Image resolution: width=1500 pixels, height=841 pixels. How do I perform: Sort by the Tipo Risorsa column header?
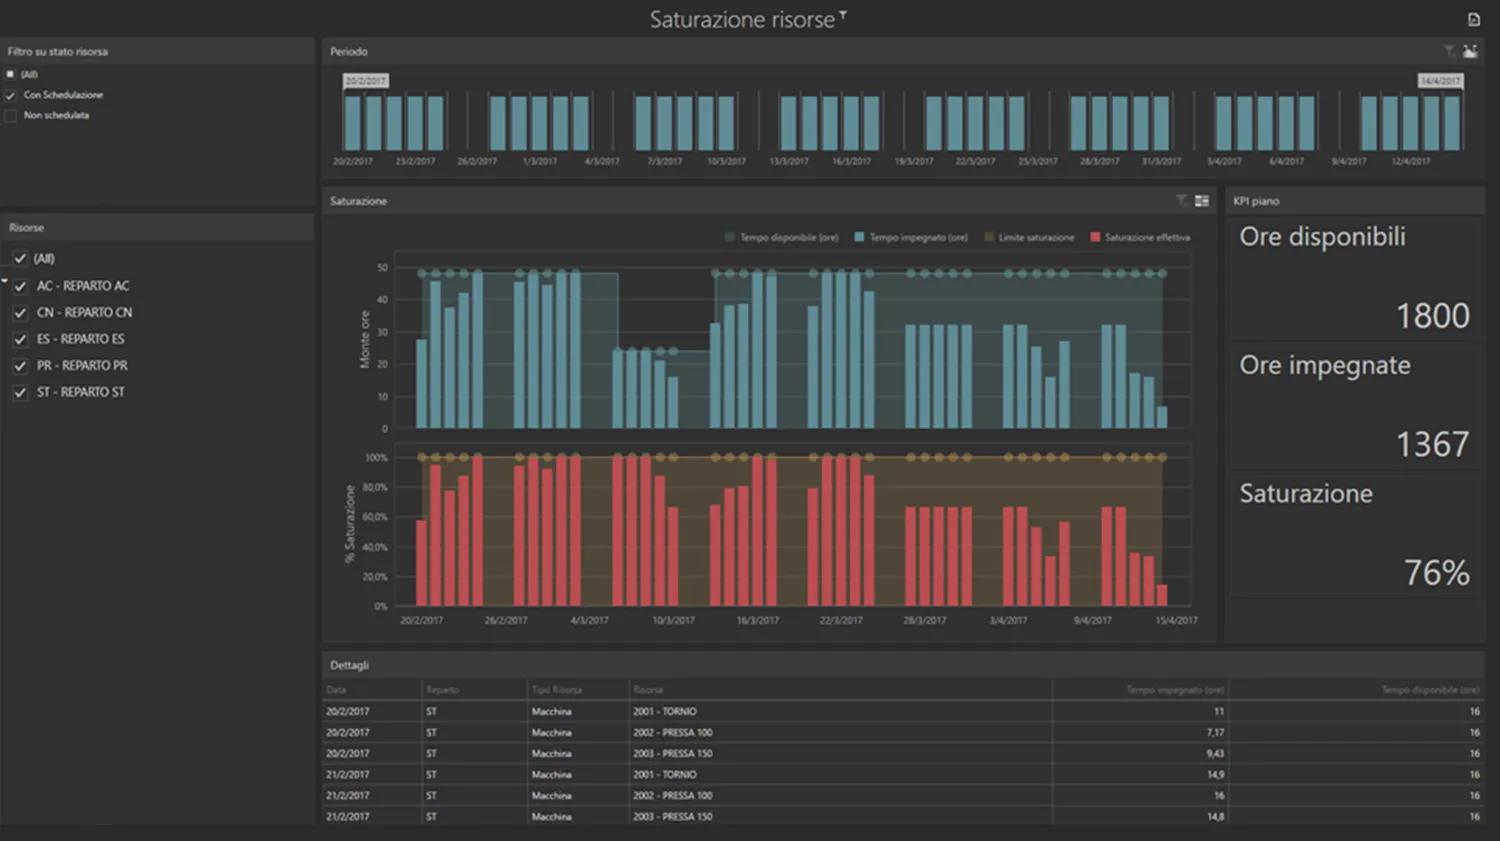[578, 690]
